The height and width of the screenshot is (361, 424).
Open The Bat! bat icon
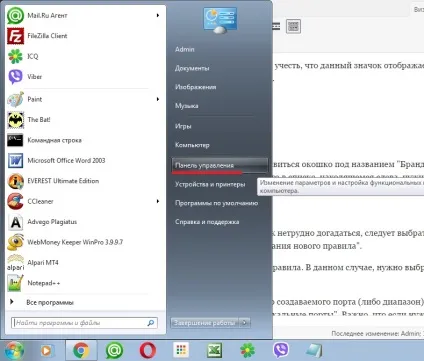click(15, 120)
